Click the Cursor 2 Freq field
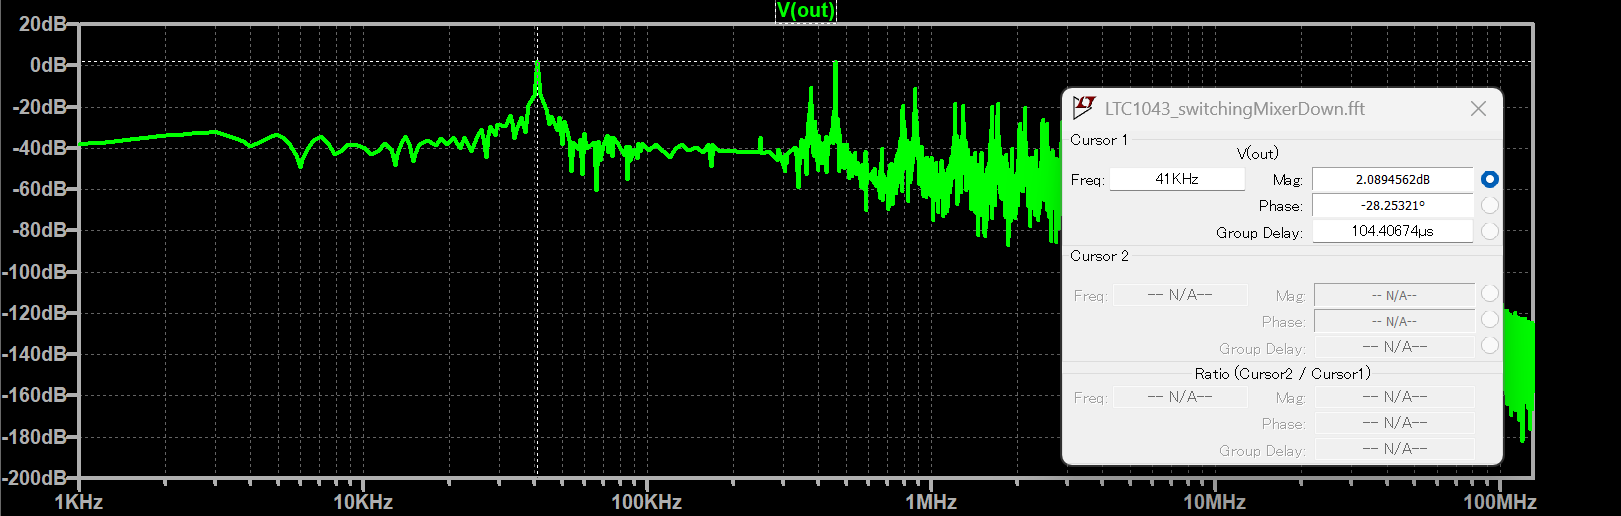The image size is (1621, 516). [1180, 295]
